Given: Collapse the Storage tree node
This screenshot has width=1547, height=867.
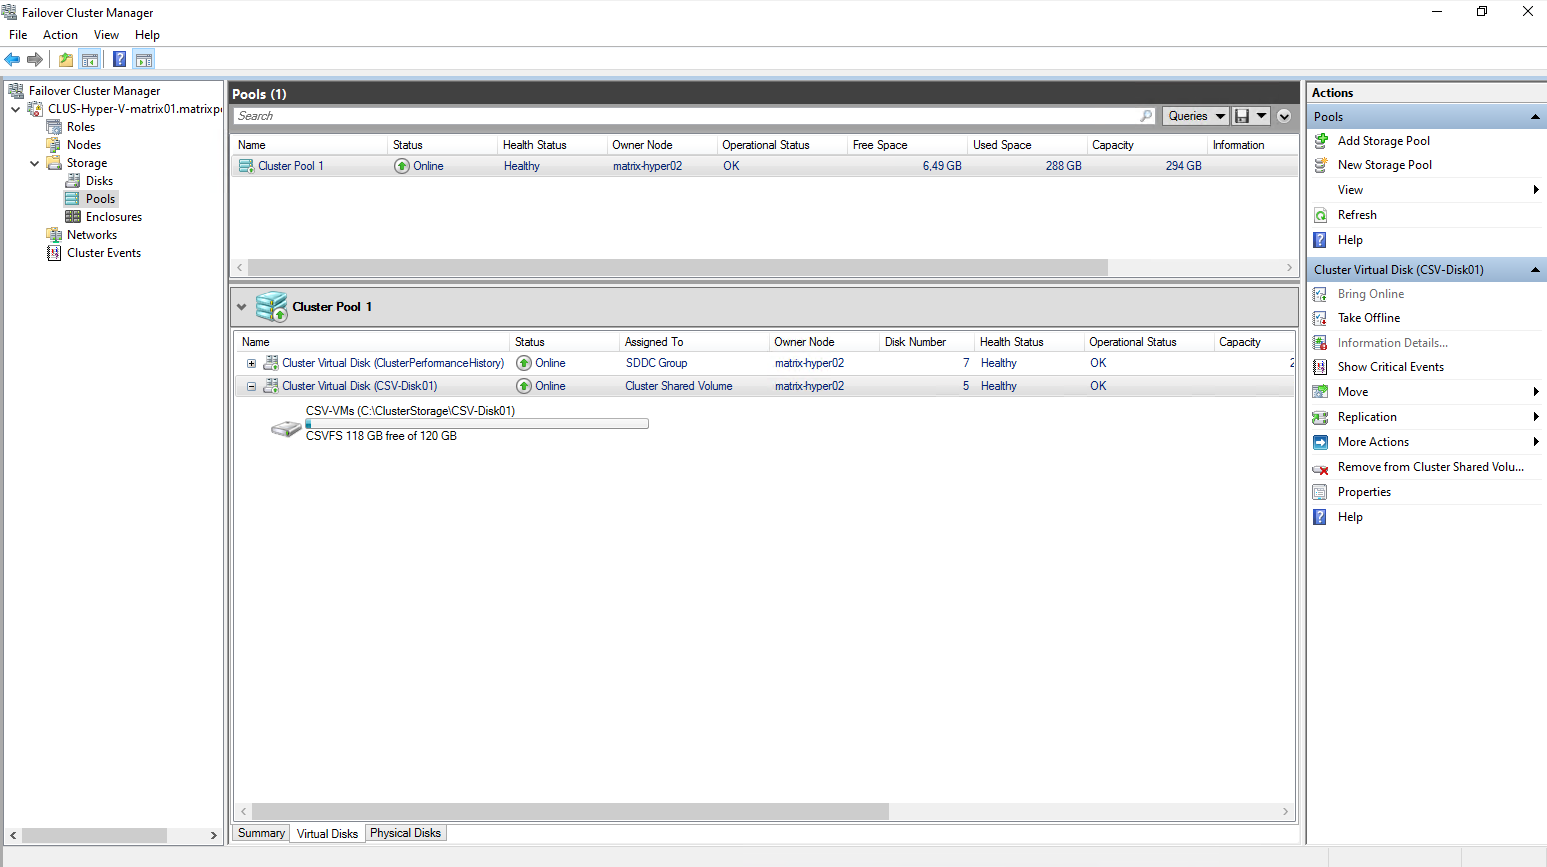Looking at the screenshot, I should click(35, 163).
